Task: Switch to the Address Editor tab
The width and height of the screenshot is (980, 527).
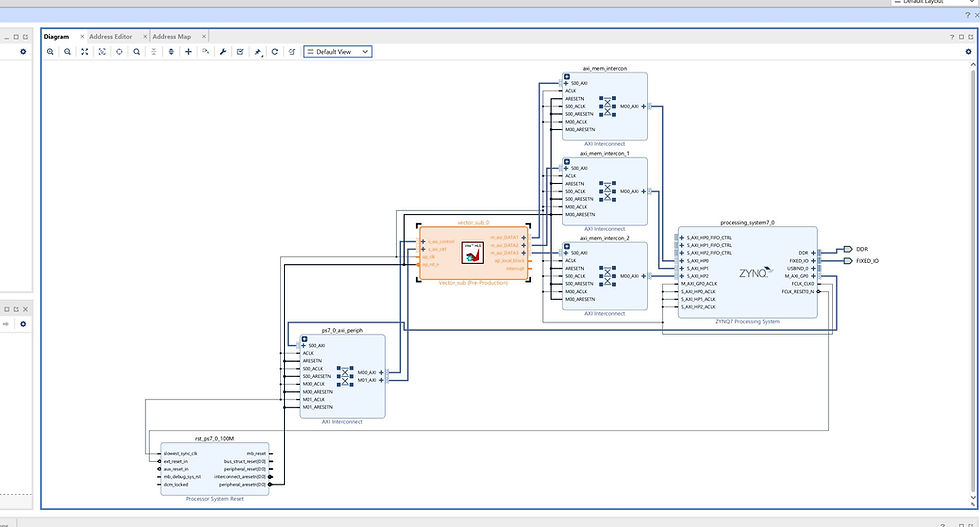Action: pos(111,37)
